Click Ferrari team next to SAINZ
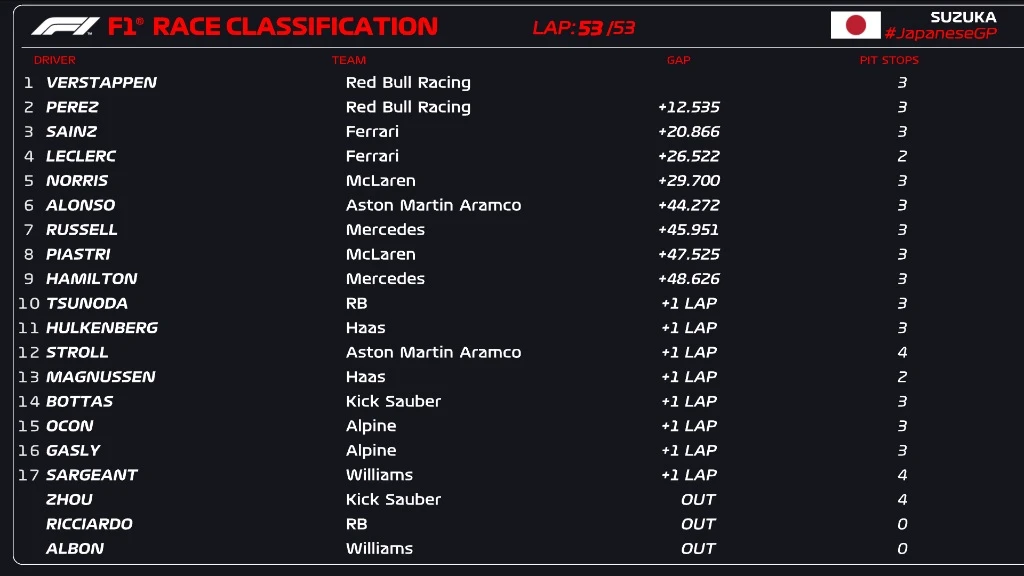This screenshot has width=1024, height=576. 372,132
